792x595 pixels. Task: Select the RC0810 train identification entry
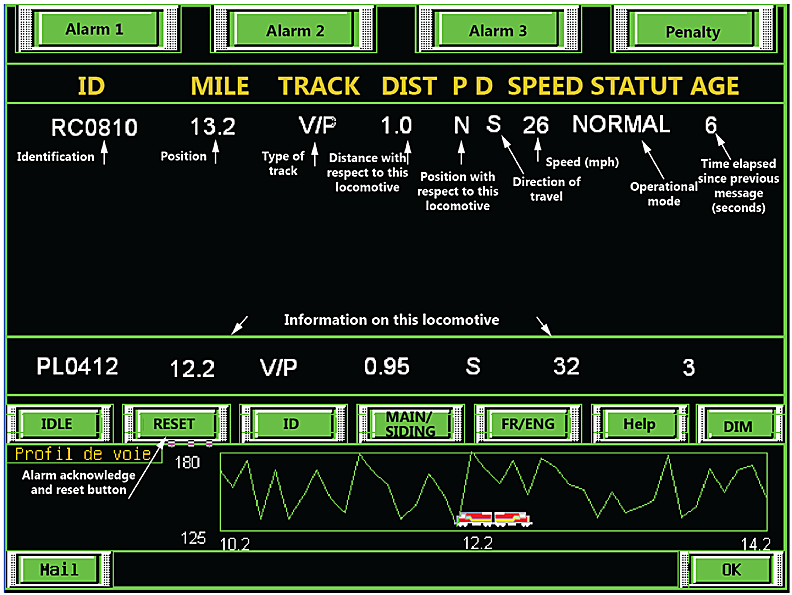click(x=94, y=127)
